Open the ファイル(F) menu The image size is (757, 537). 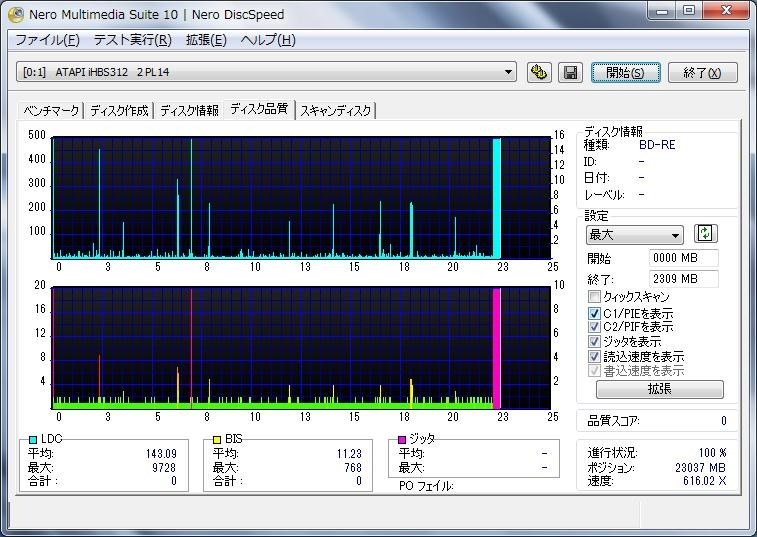[47, 40]
